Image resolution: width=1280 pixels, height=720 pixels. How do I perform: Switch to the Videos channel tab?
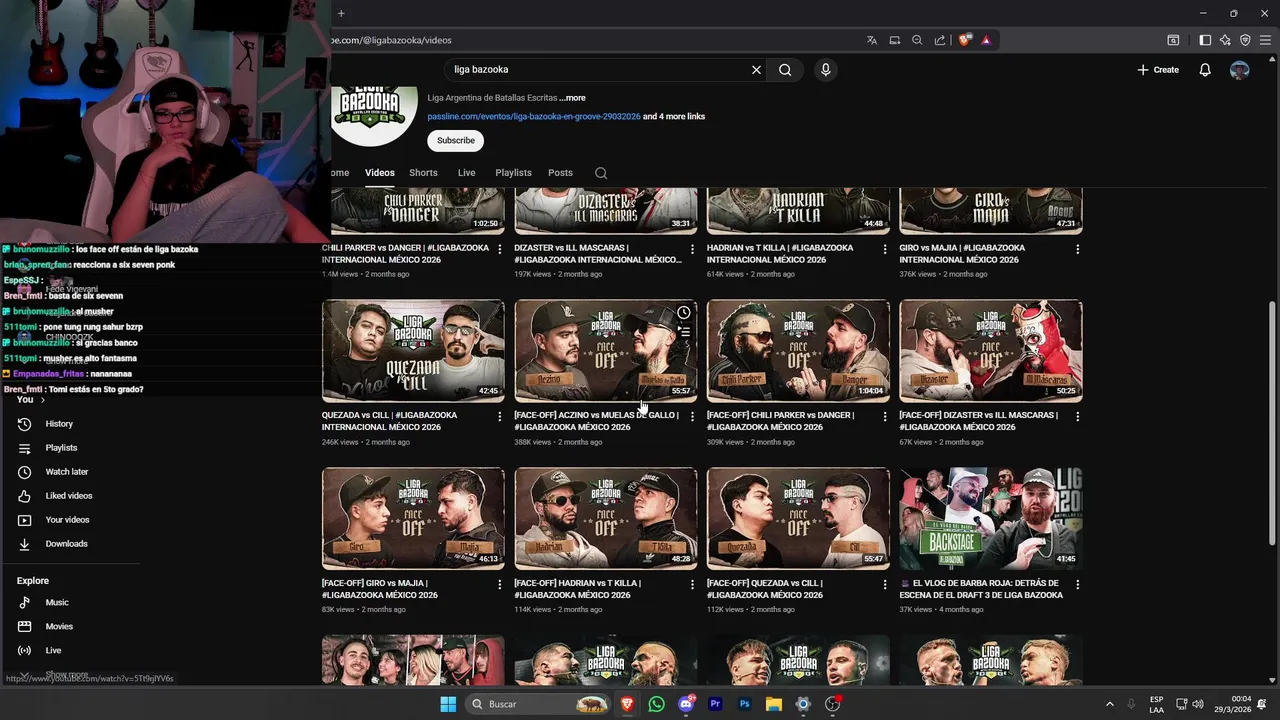pos(380,173)
